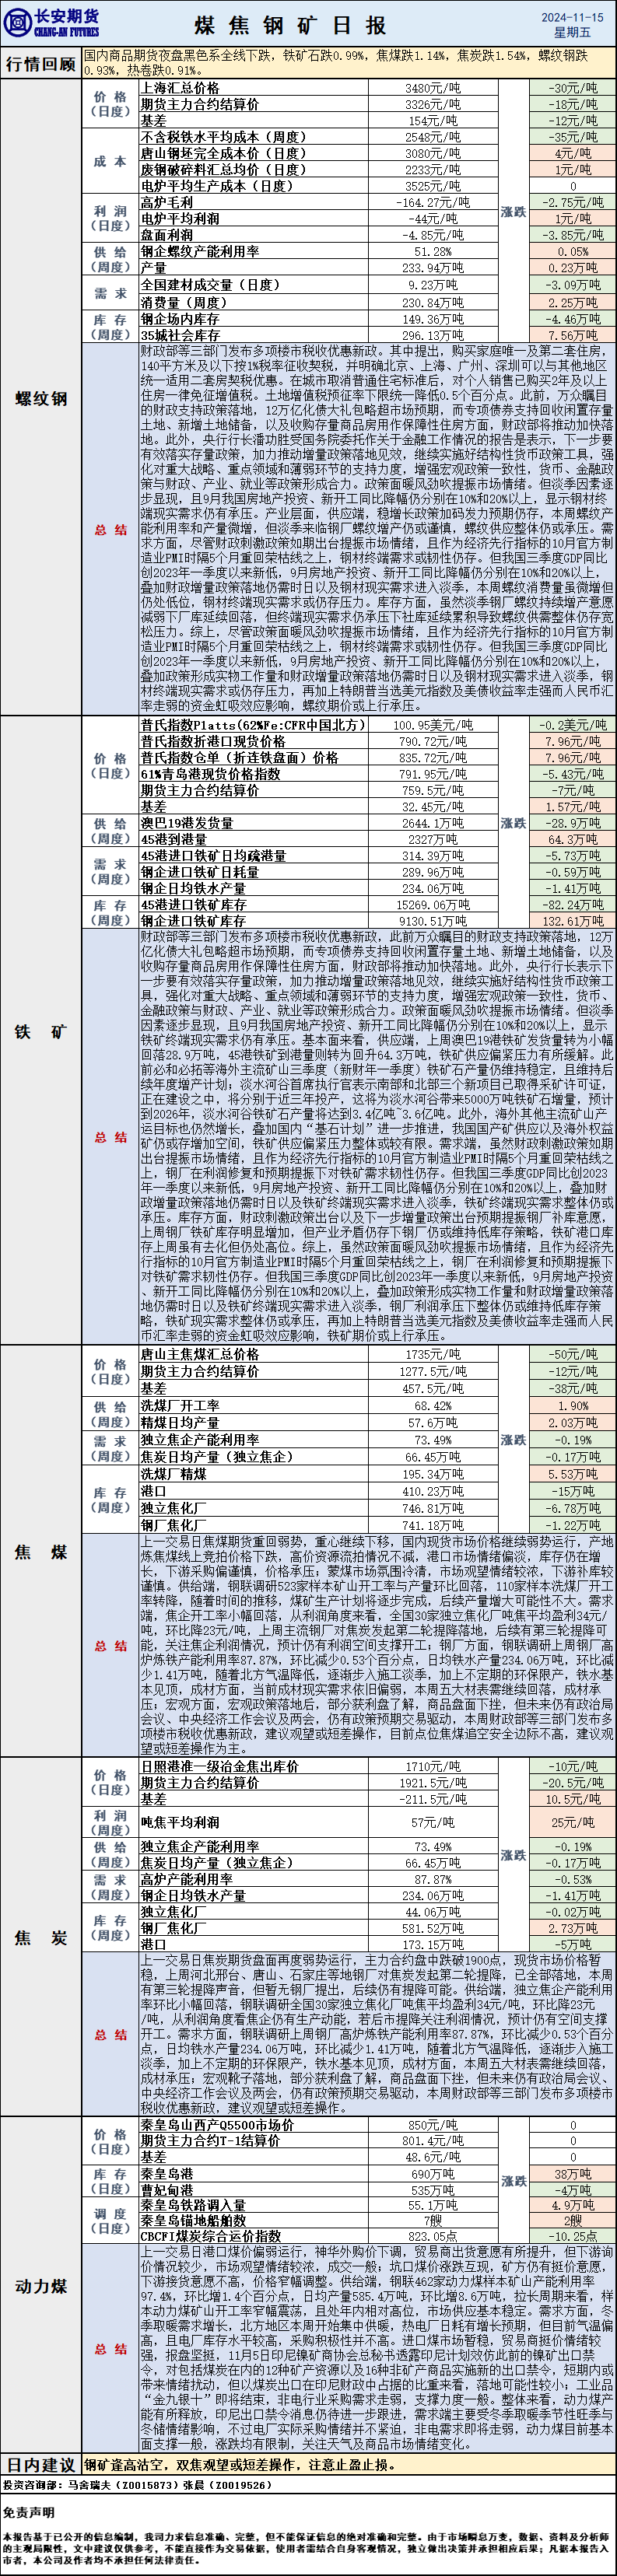The width and height of the screenshot is (617, 2576).
Task: Click the 全国建材成交量(日度) row label
Action: tap(211, 285)
